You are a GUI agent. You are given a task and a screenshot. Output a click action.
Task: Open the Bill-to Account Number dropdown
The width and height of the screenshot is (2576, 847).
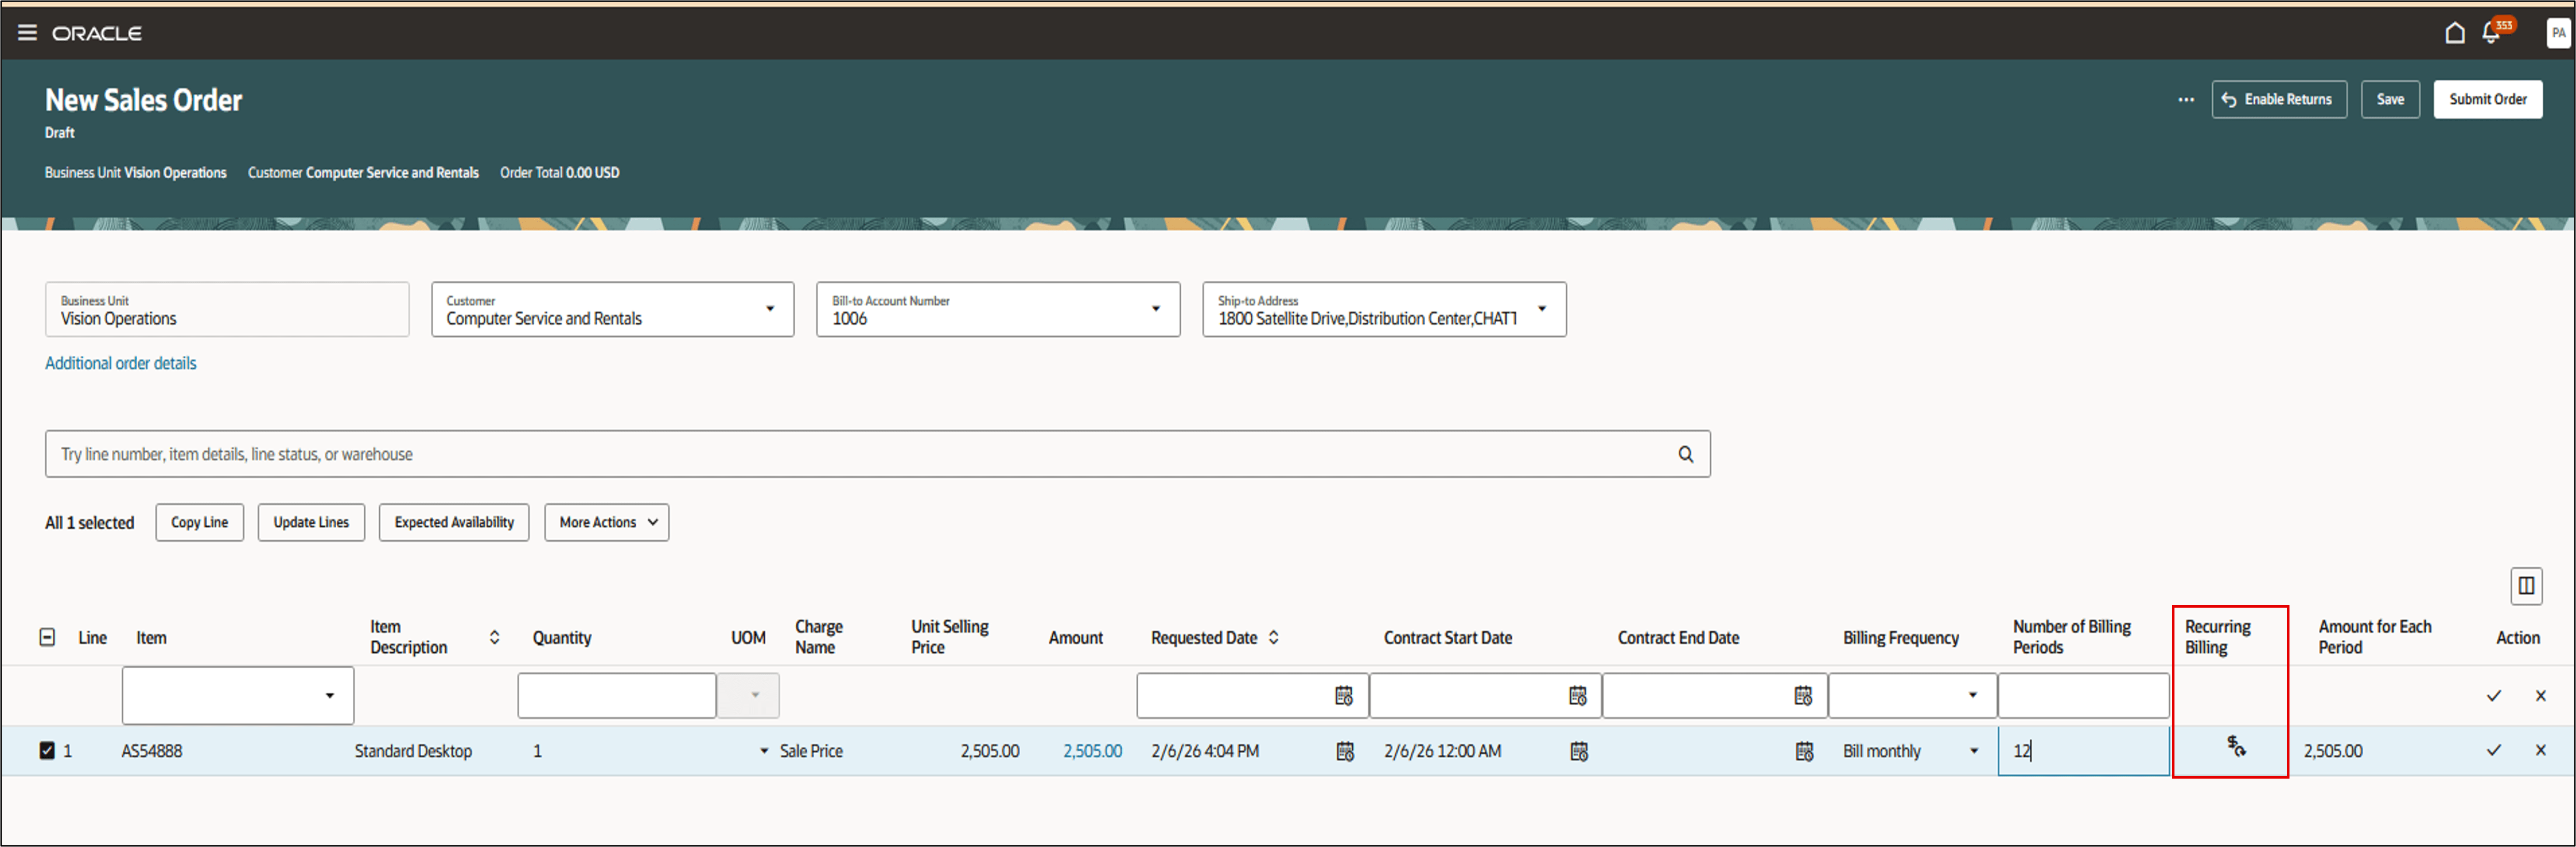tap(1155, 309)
